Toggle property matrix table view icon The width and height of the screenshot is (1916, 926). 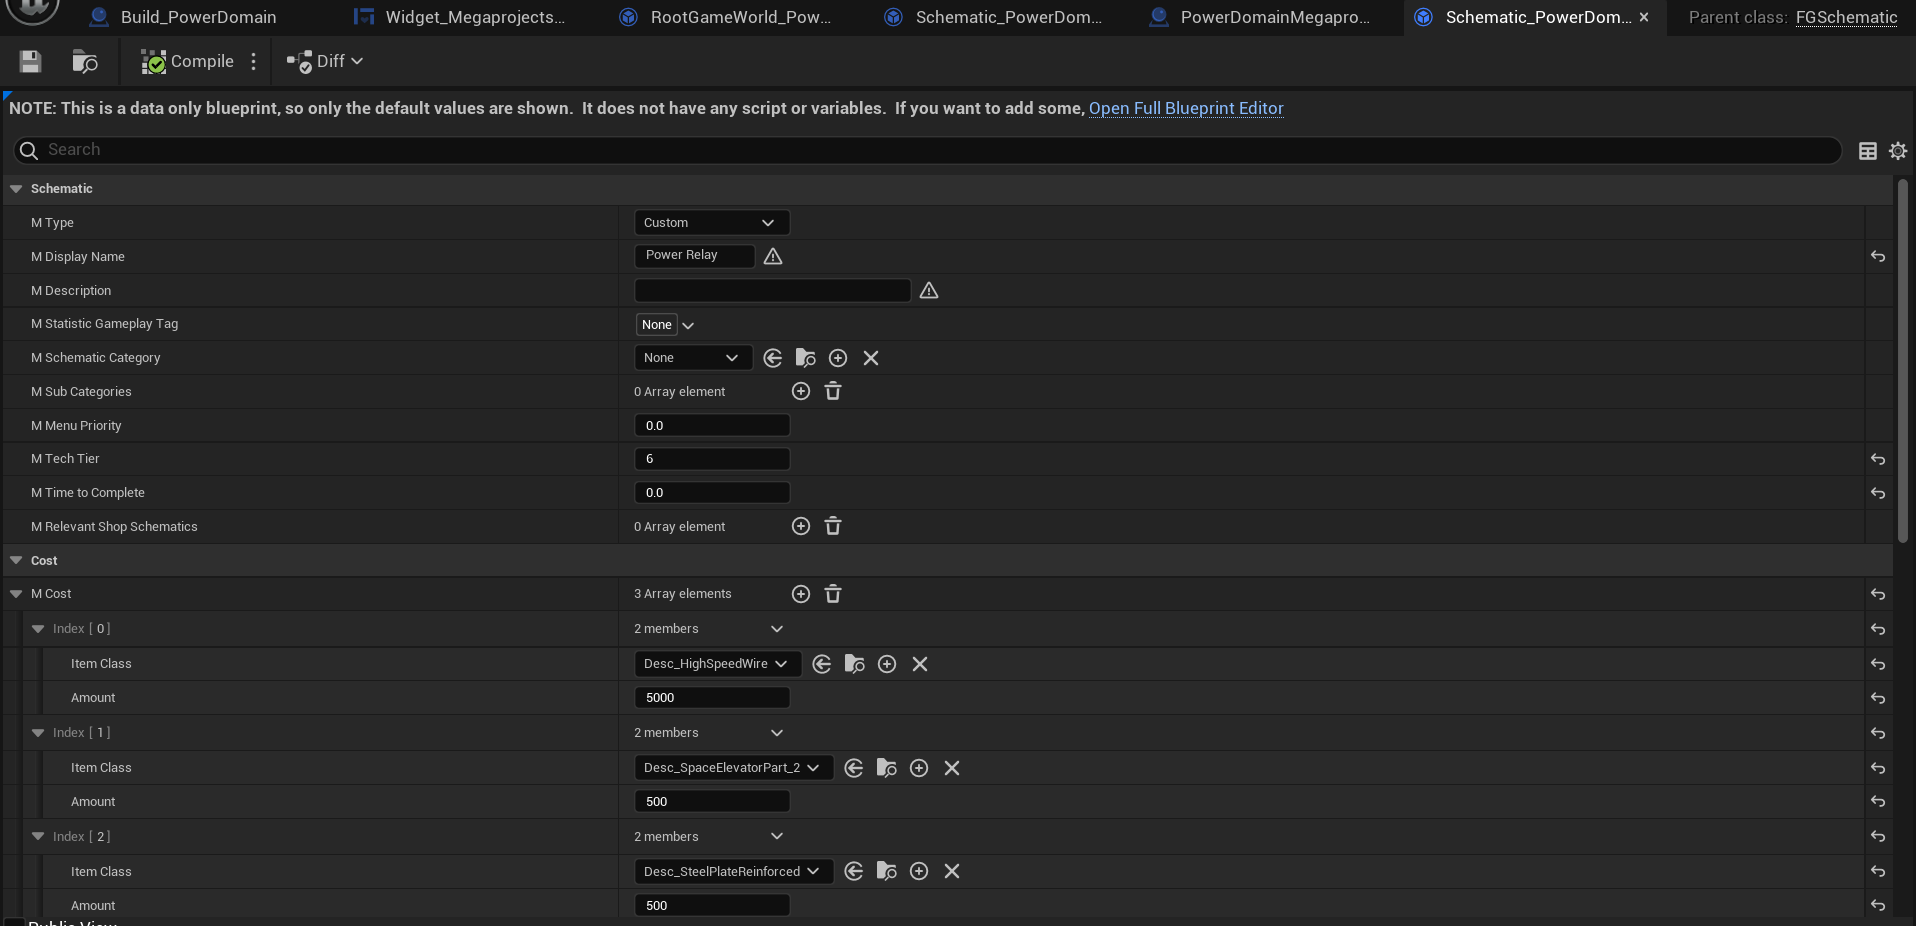1867,151
